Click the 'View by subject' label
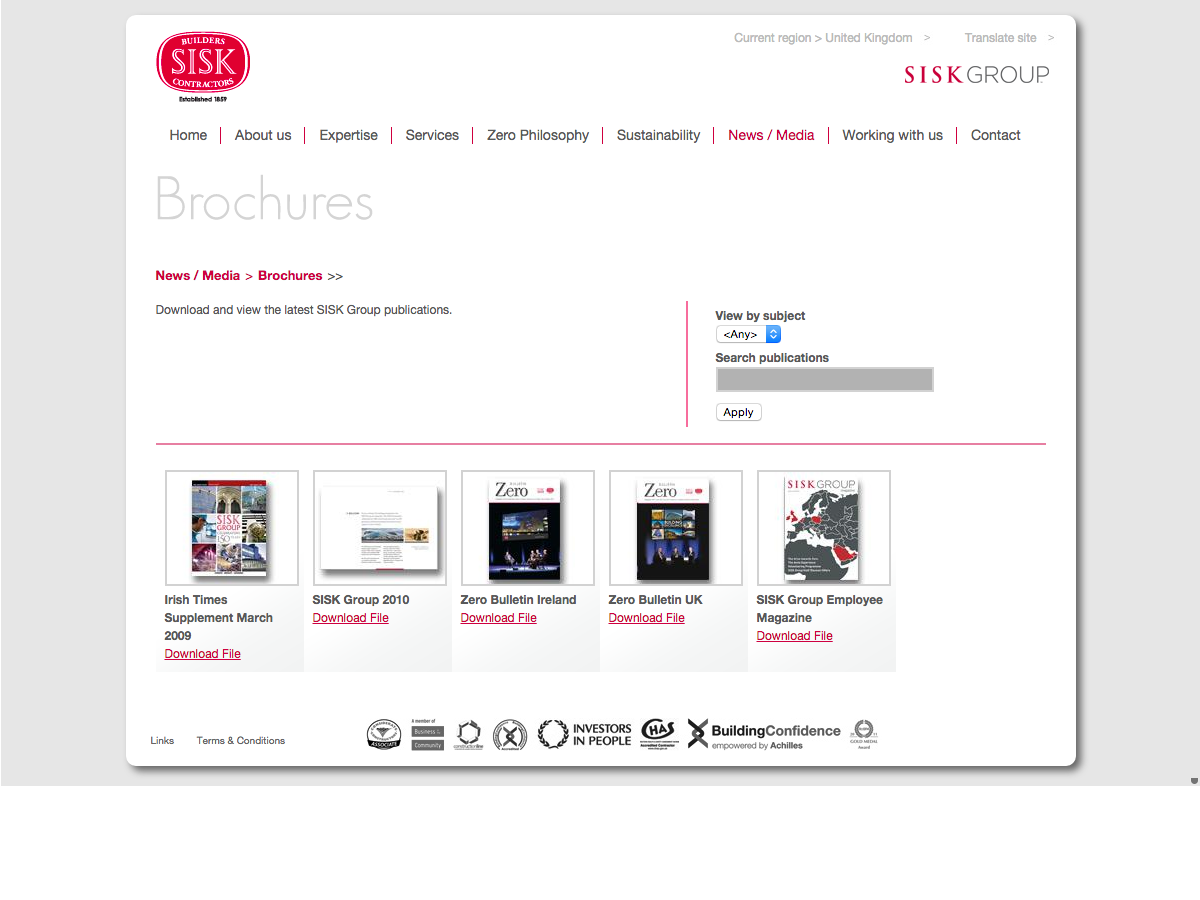Screen dimensions: 1200x900 pos(760,316)
